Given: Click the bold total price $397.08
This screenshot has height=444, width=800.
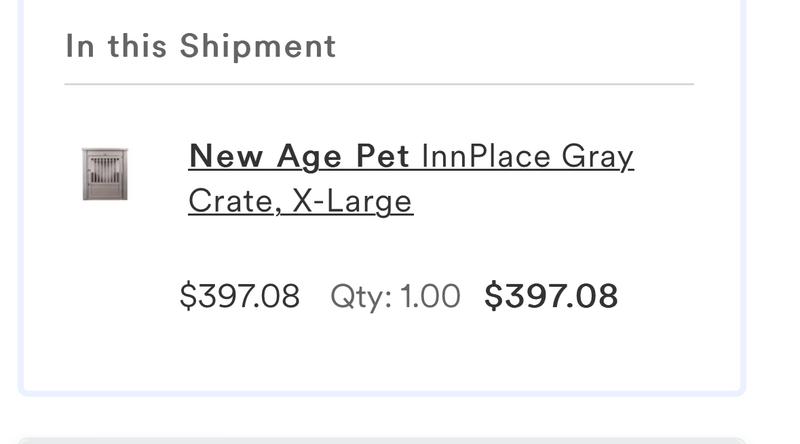Looking at the screenshot, I should pyautogui.click(x=551, y=296).
